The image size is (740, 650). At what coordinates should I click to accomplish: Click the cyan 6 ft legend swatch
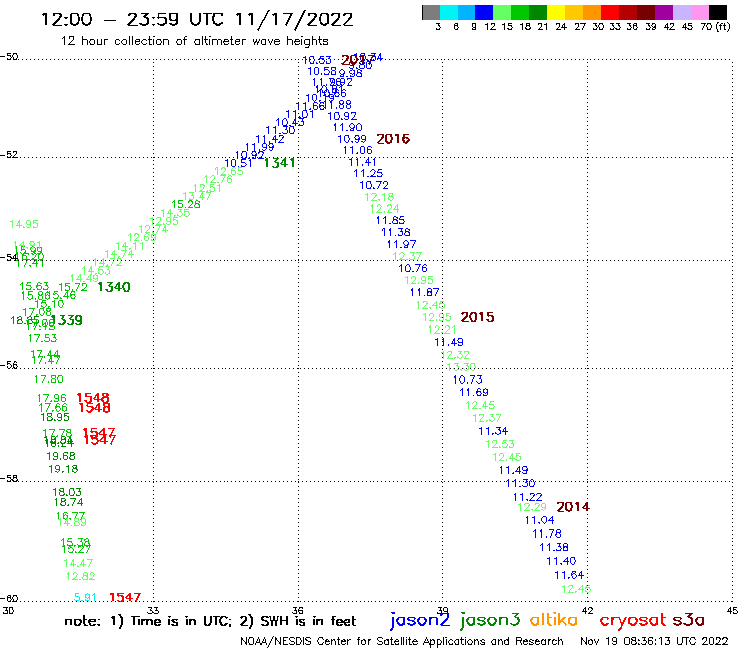(x=449, y=13)
